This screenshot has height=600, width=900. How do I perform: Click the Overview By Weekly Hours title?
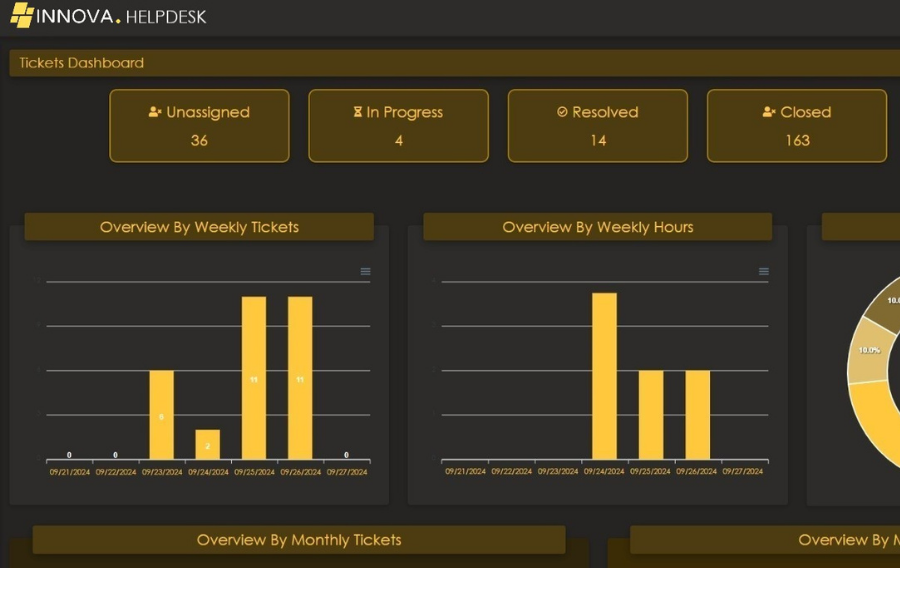point(597,227)
